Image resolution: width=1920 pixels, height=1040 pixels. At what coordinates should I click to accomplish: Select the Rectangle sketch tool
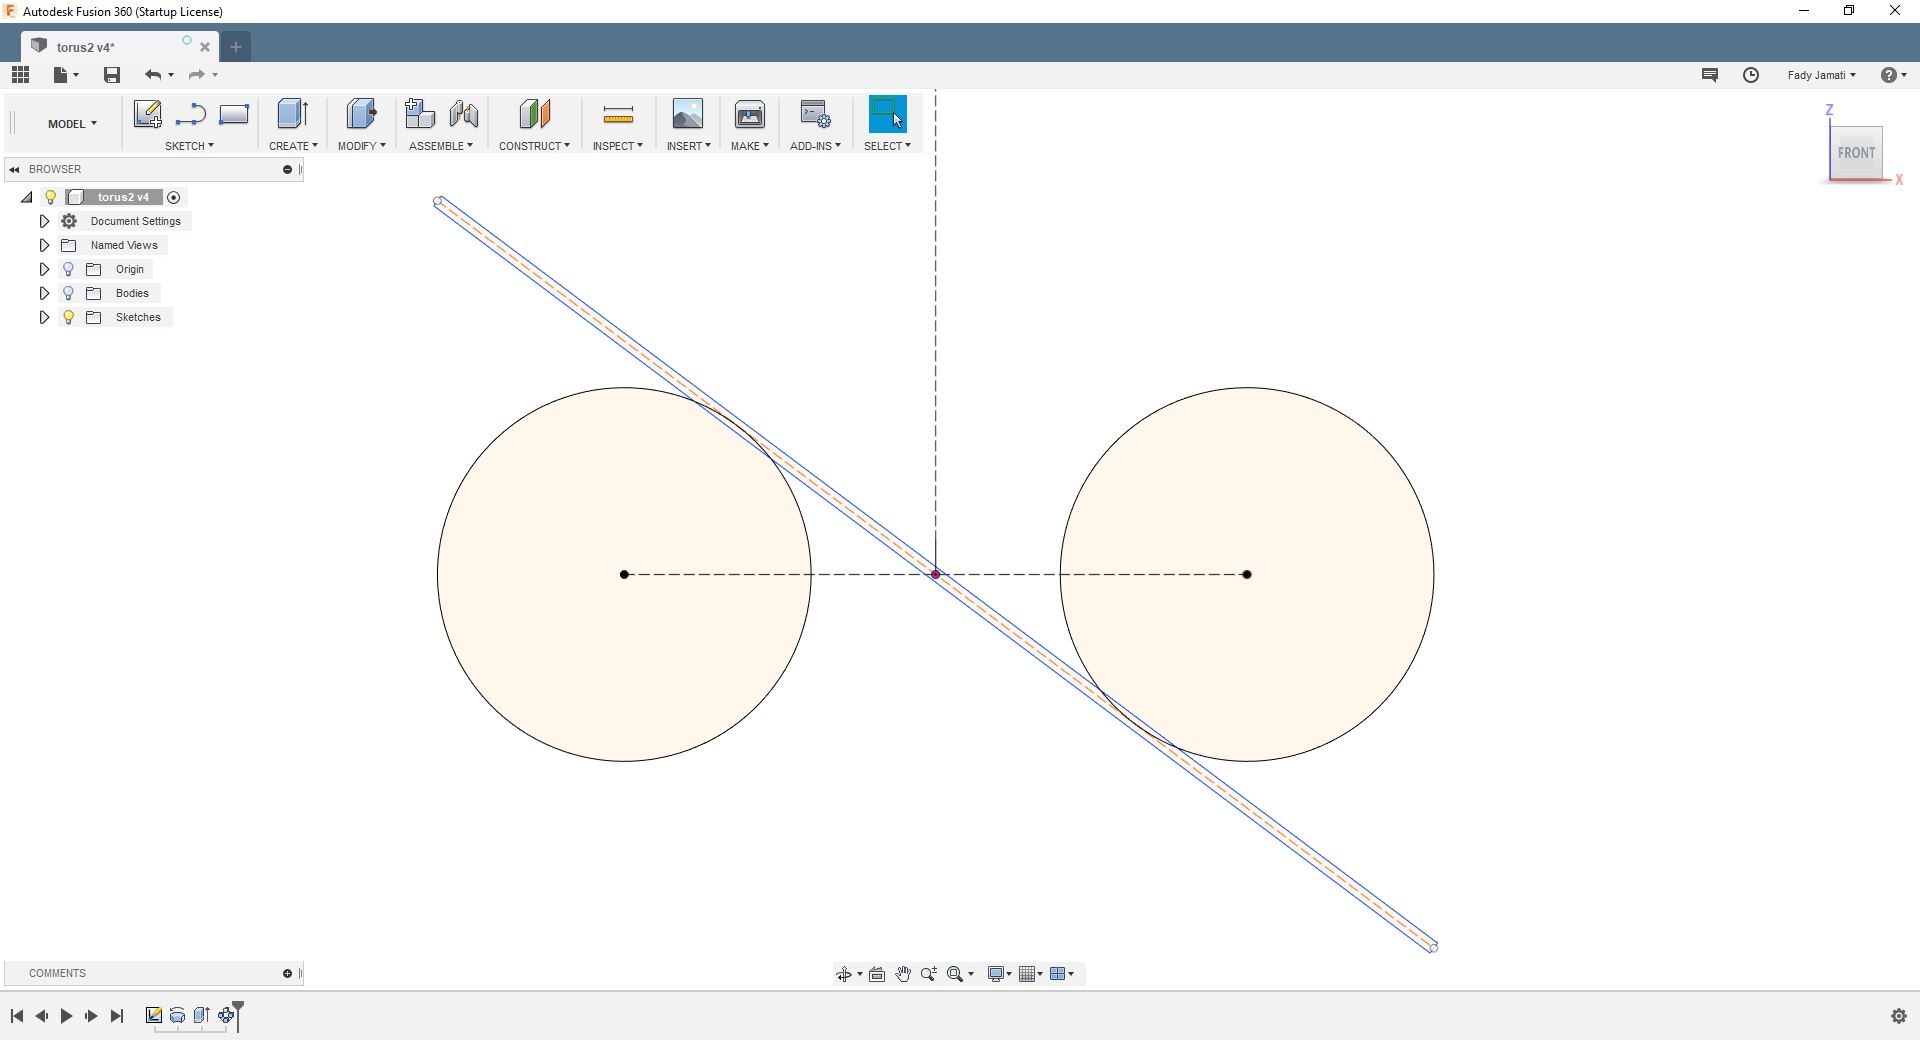[x=234, y=114]
